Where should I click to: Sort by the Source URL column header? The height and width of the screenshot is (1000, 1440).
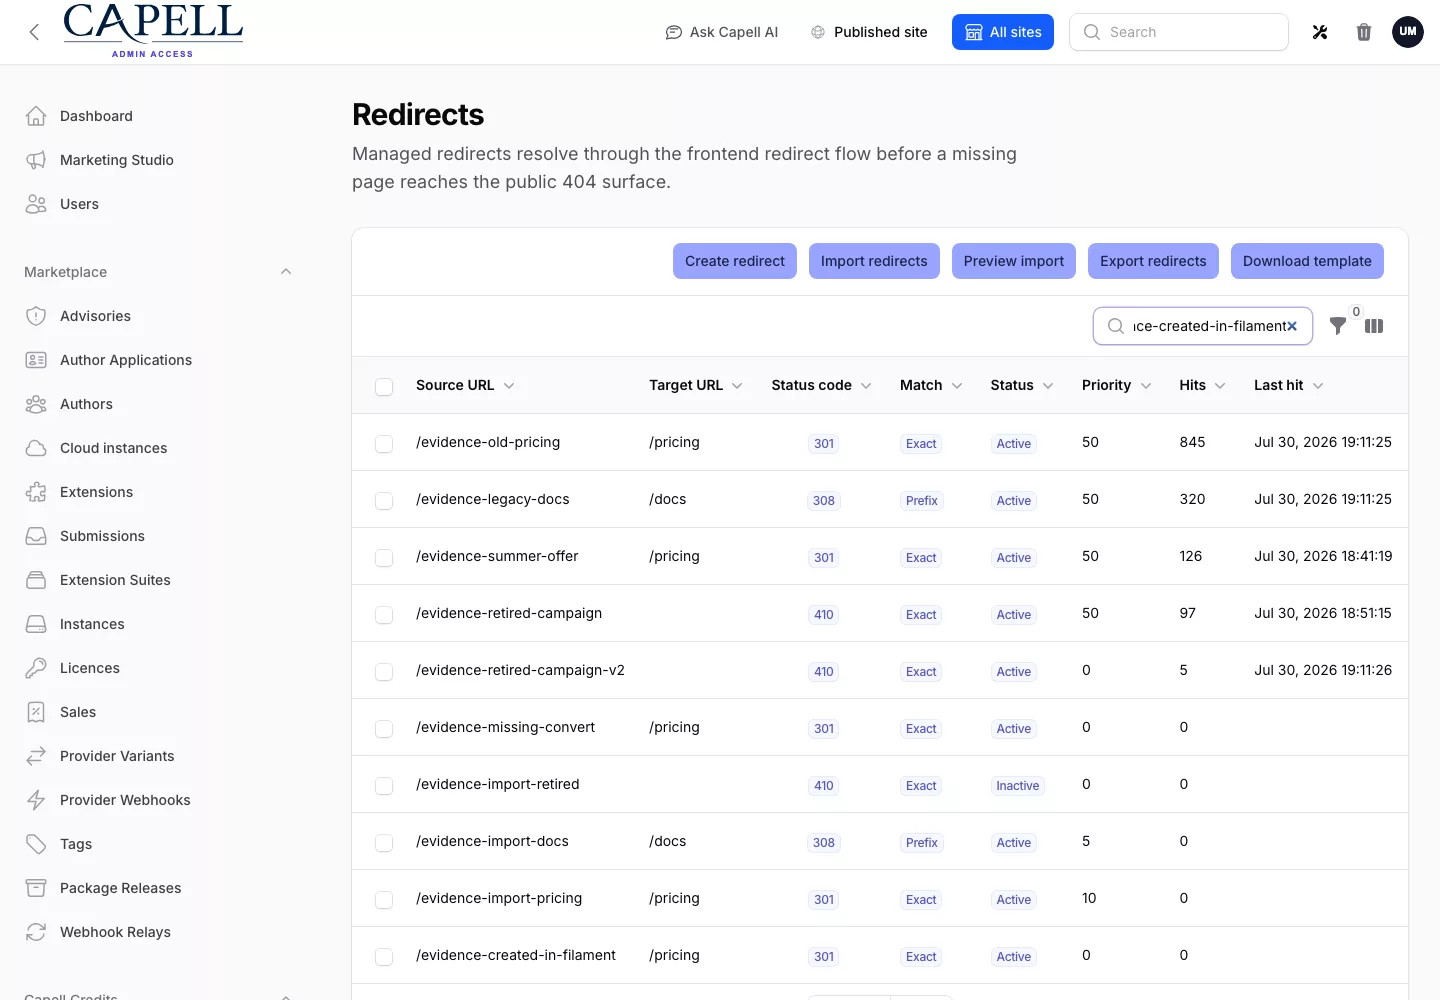click(x=465, y=385)
